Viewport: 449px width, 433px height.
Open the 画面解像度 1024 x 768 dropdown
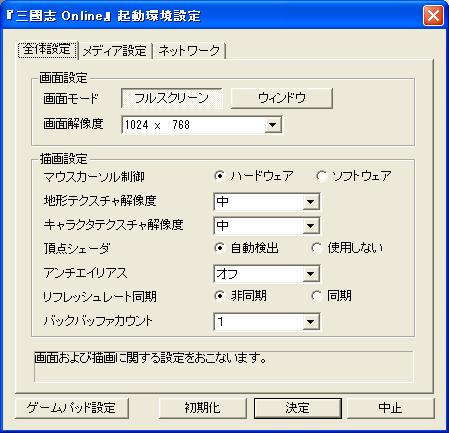[x=202, y=125]
